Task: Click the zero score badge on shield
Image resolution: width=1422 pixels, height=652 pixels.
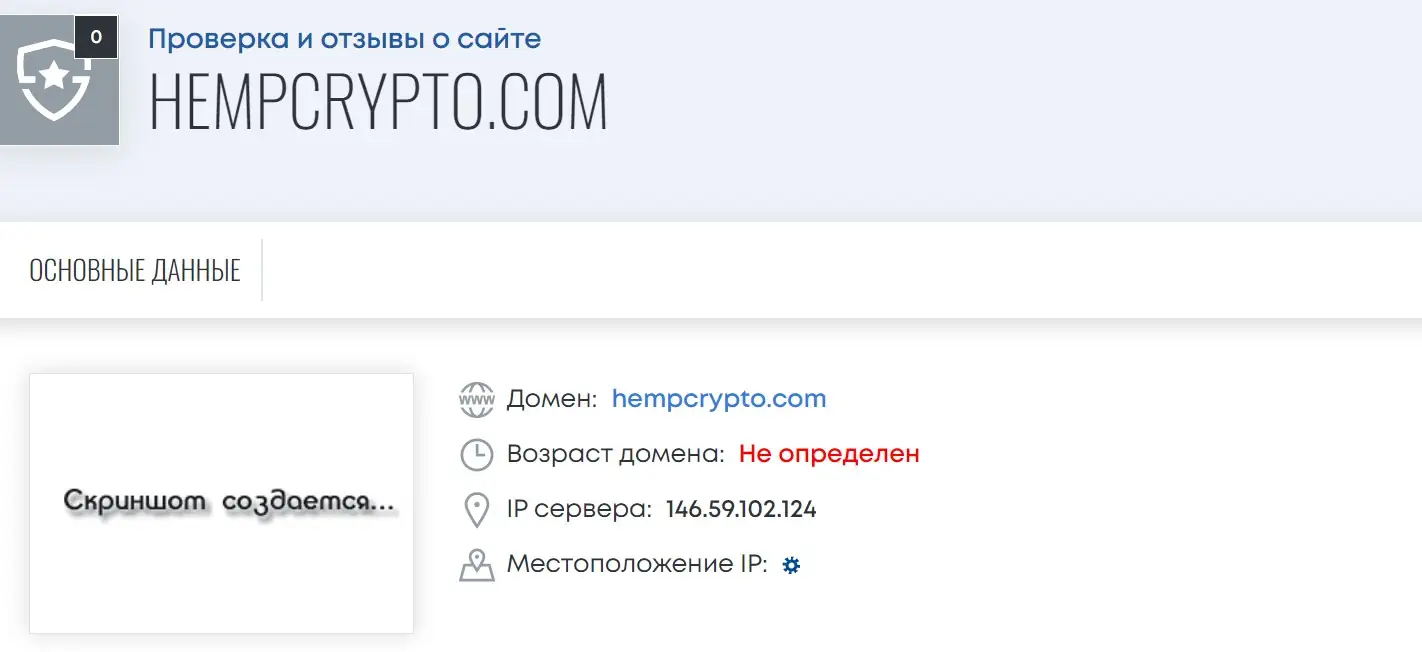Action: (96, 37)
